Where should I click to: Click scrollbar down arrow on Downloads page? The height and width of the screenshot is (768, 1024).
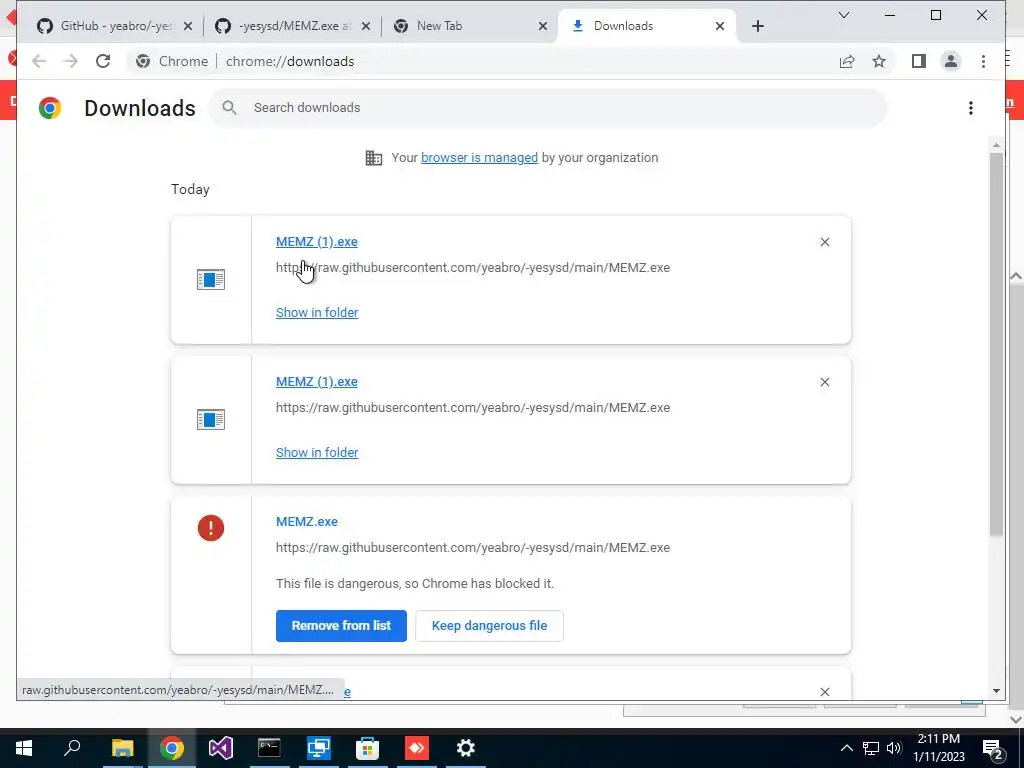(x=996, y=691)
